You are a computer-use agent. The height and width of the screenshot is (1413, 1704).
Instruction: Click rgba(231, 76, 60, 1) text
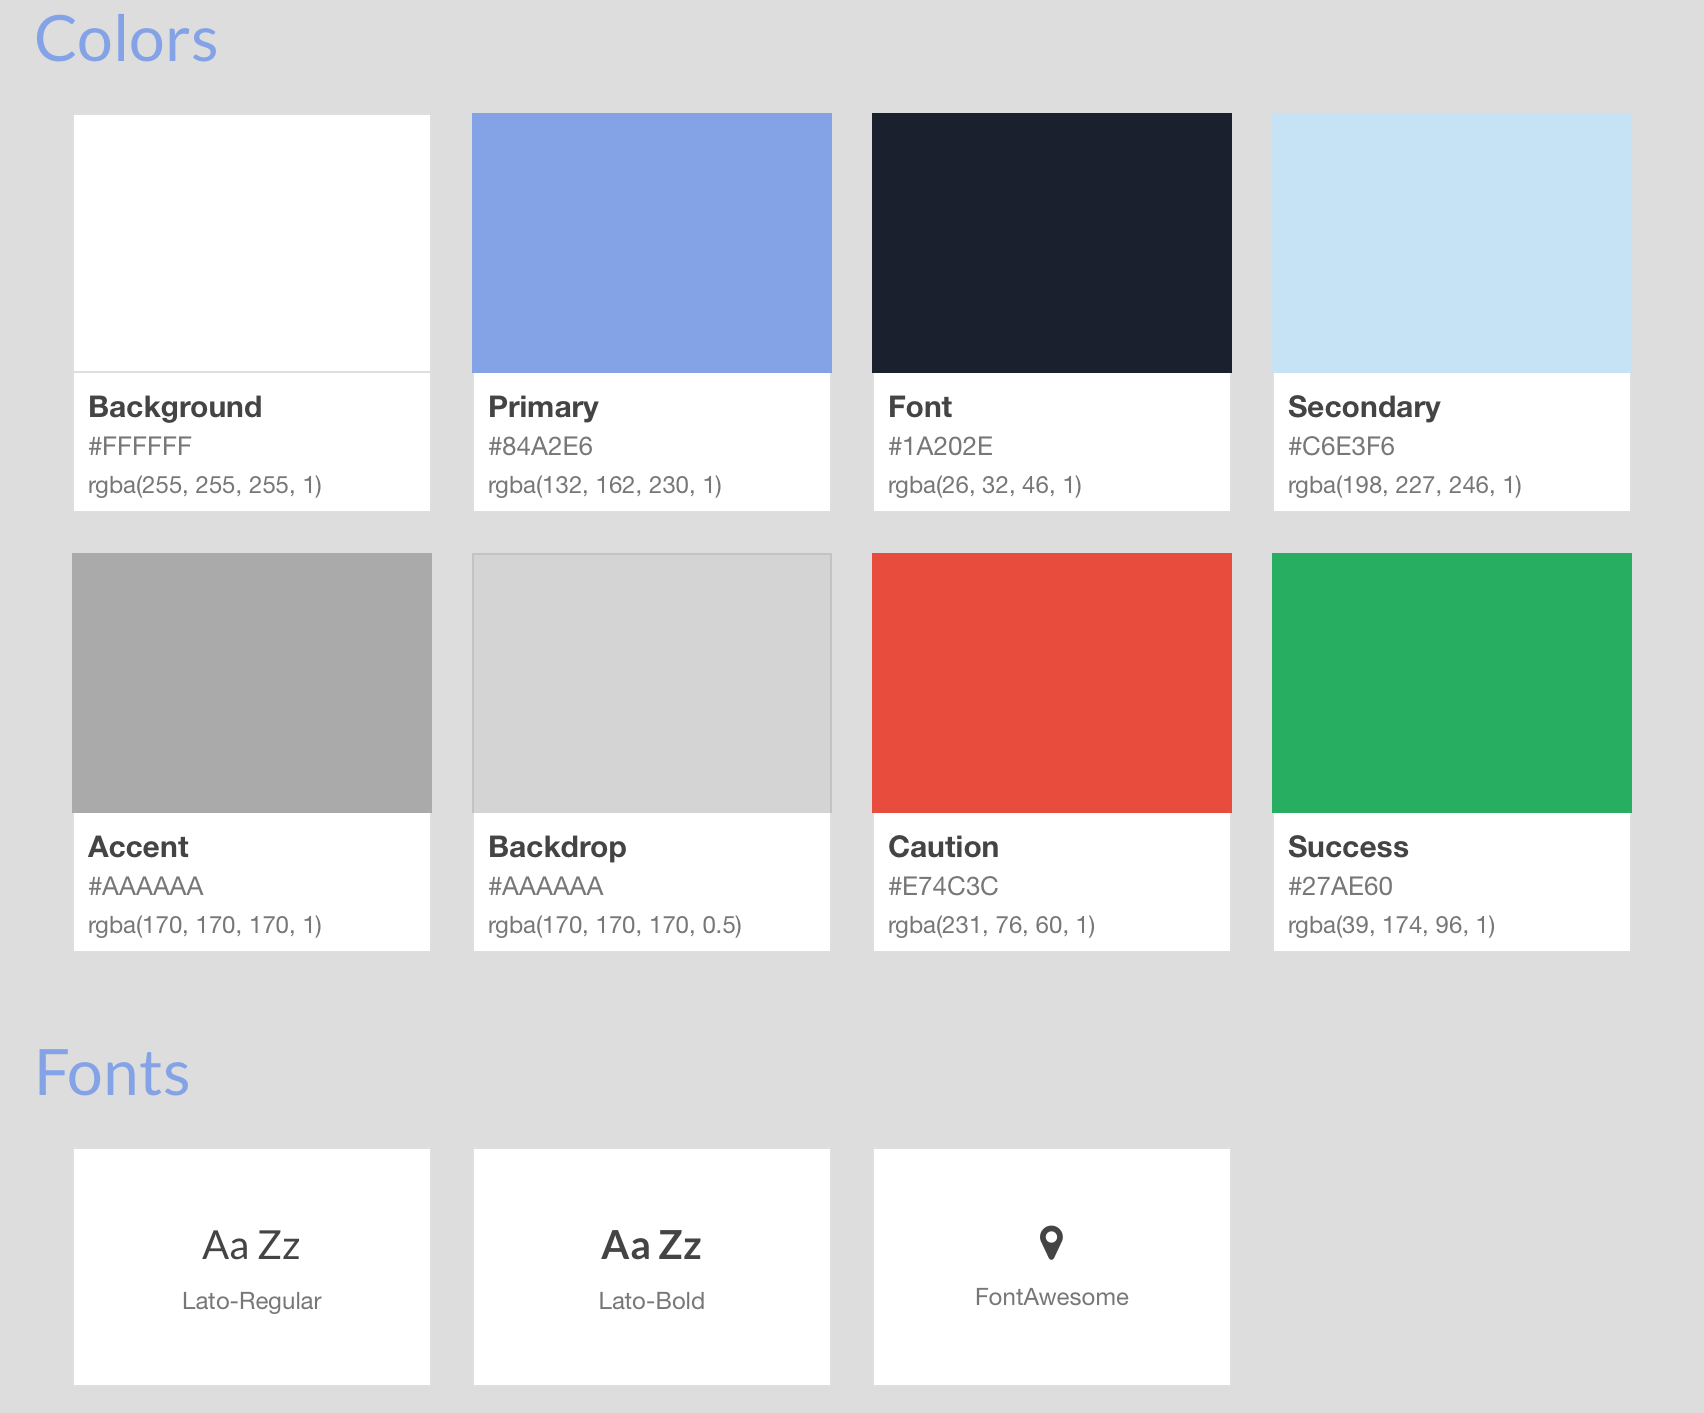(992, 926)
